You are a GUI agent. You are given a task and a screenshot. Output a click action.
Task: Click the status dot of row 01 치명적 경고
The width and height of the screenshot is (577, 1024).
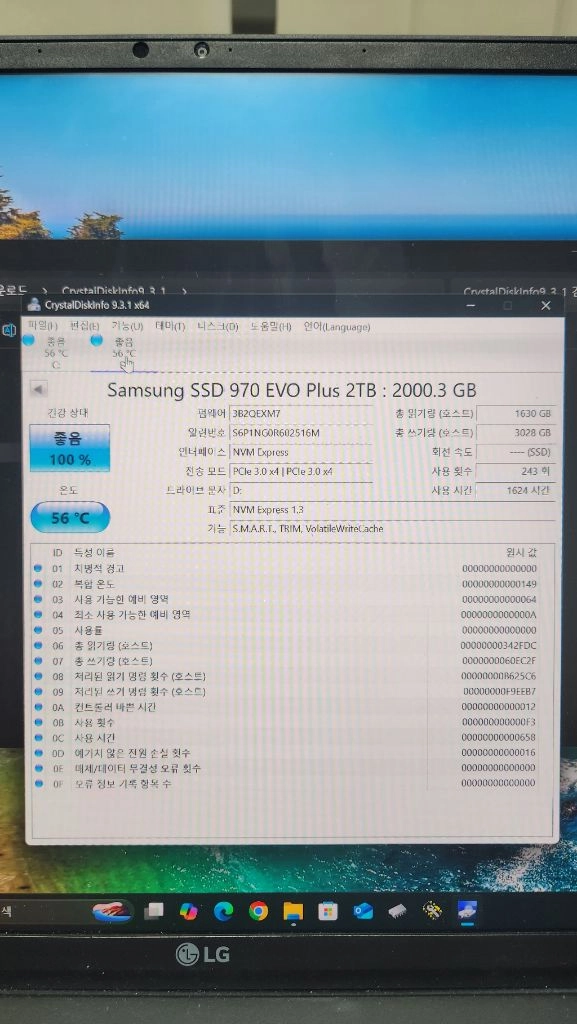(38, 568)
